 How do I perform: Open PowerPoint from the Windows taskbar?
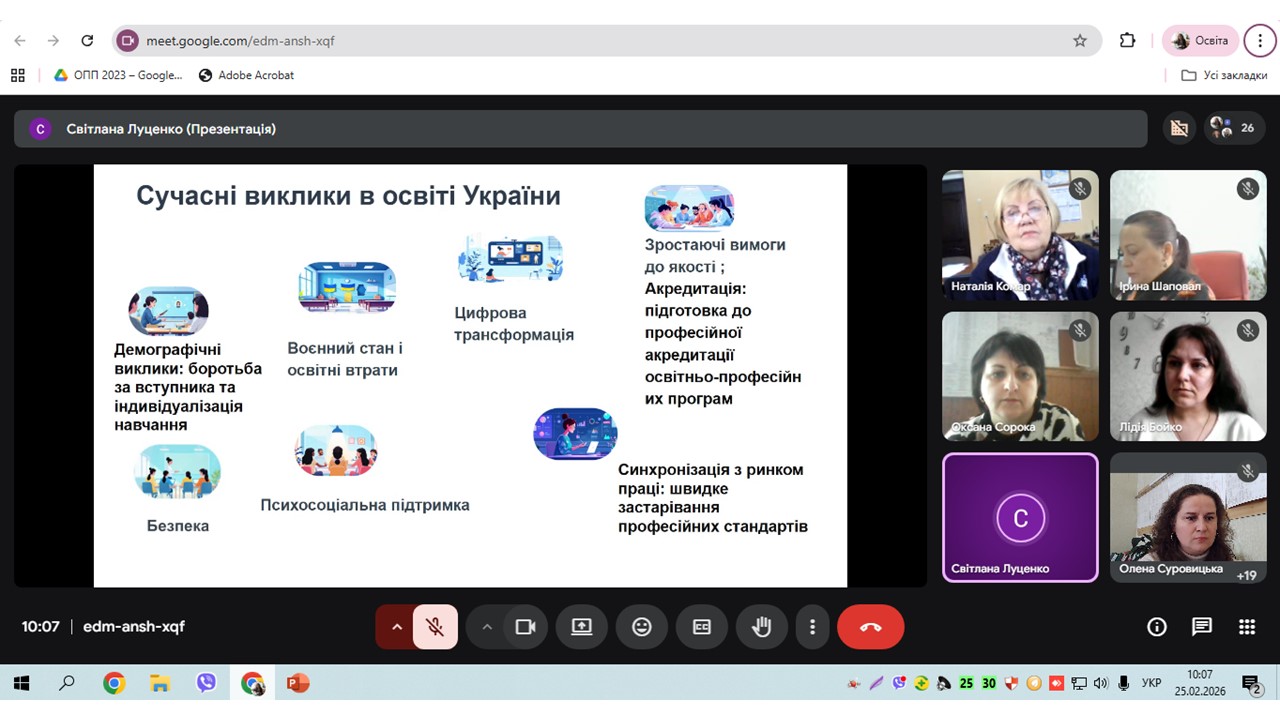coord(297,684)
